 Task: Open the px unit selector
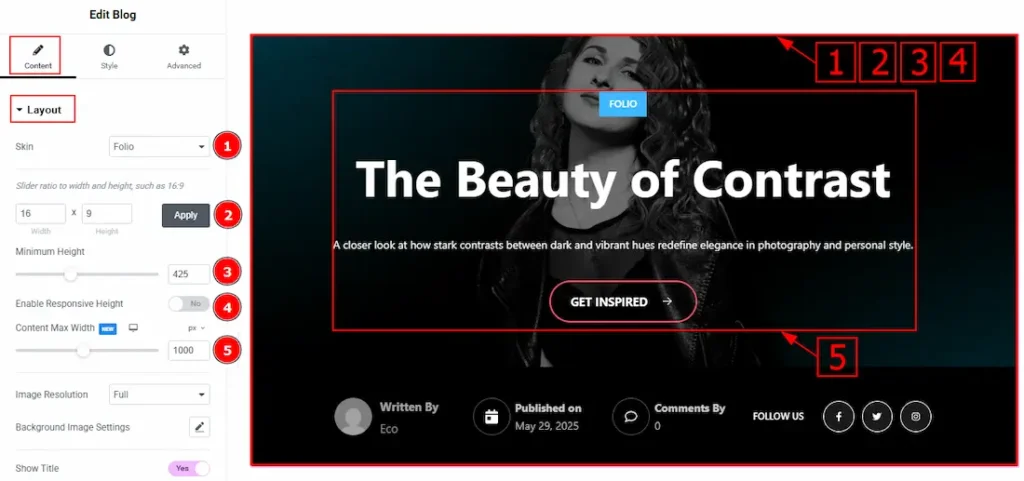(197, 328)
